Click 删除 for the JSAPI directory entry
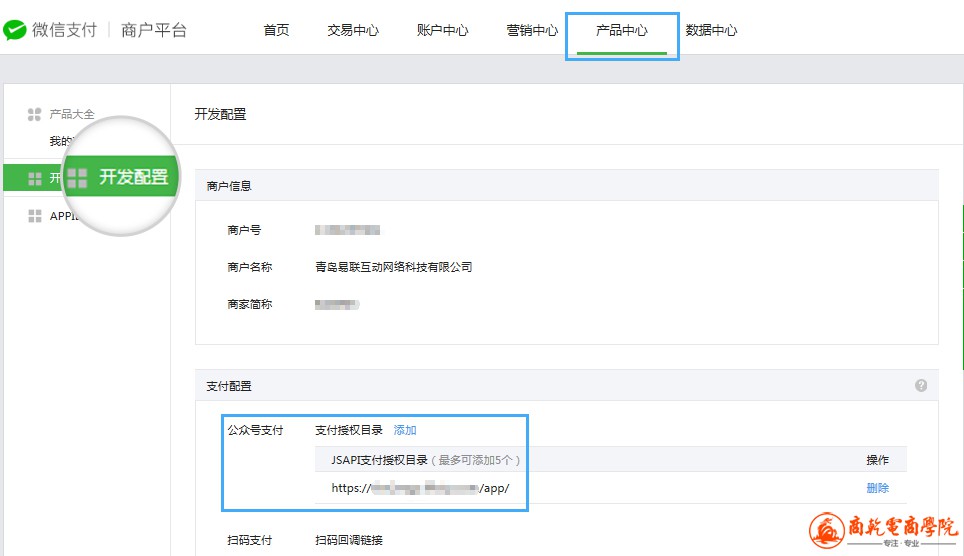 tap(877, 488)
